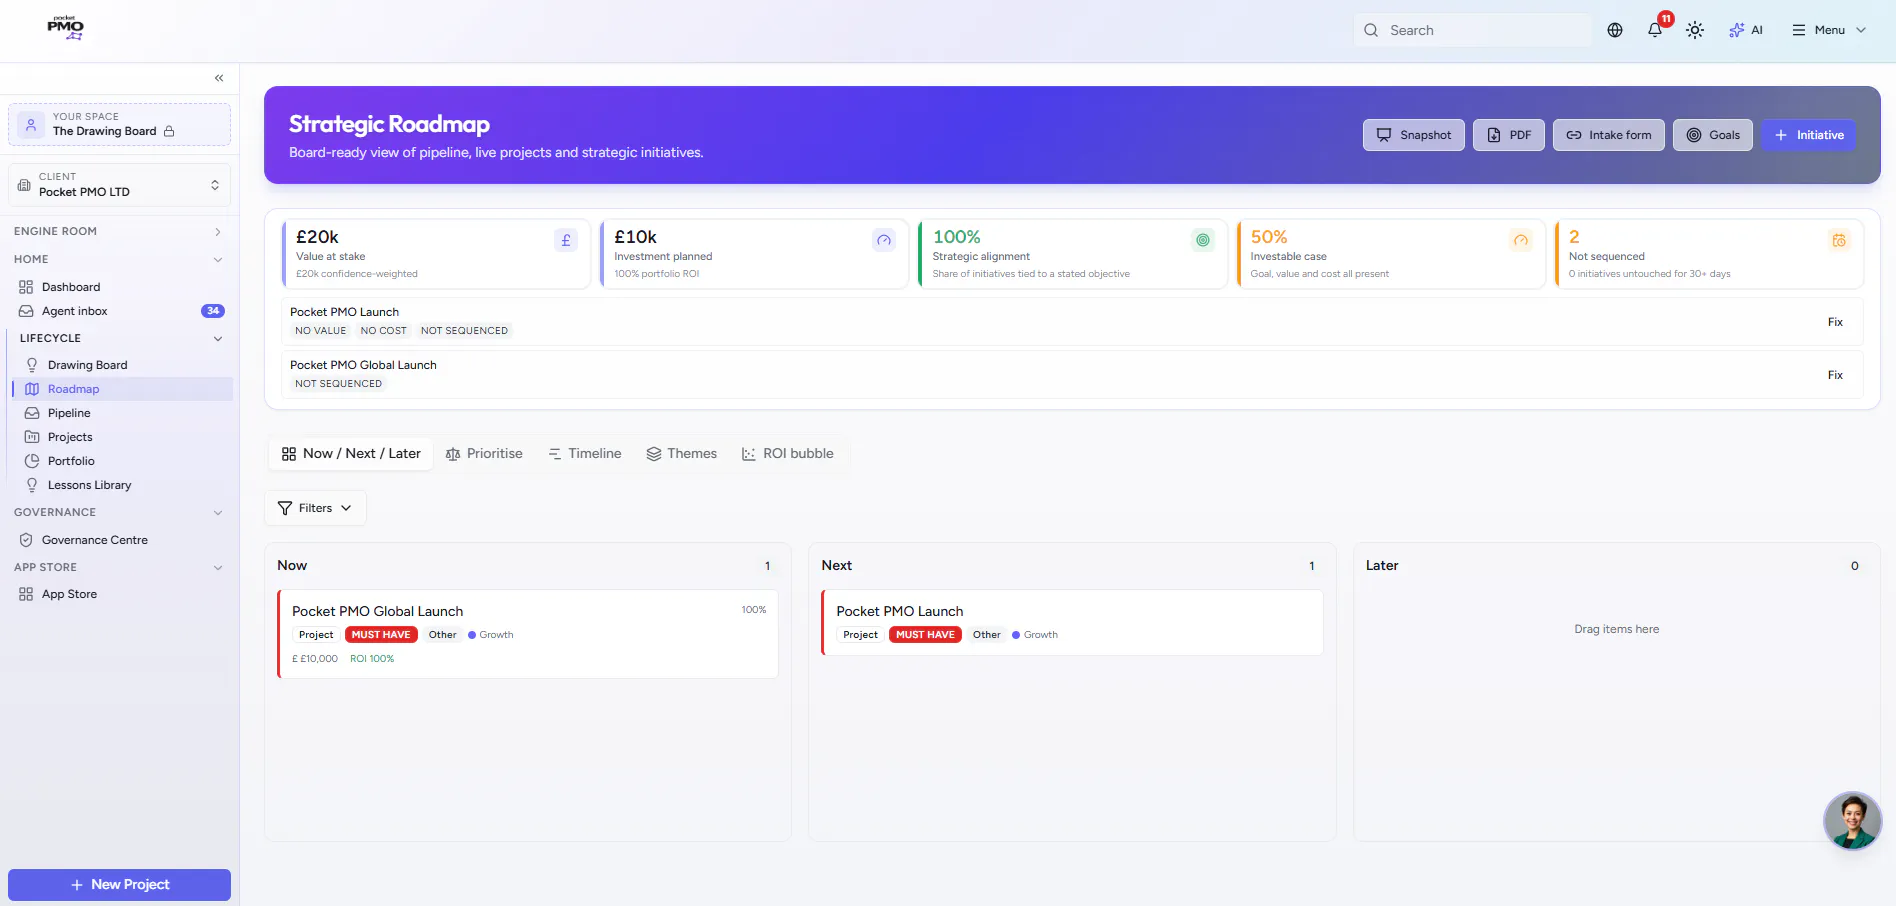Switch to the Prioritise tab

point(484,454)
